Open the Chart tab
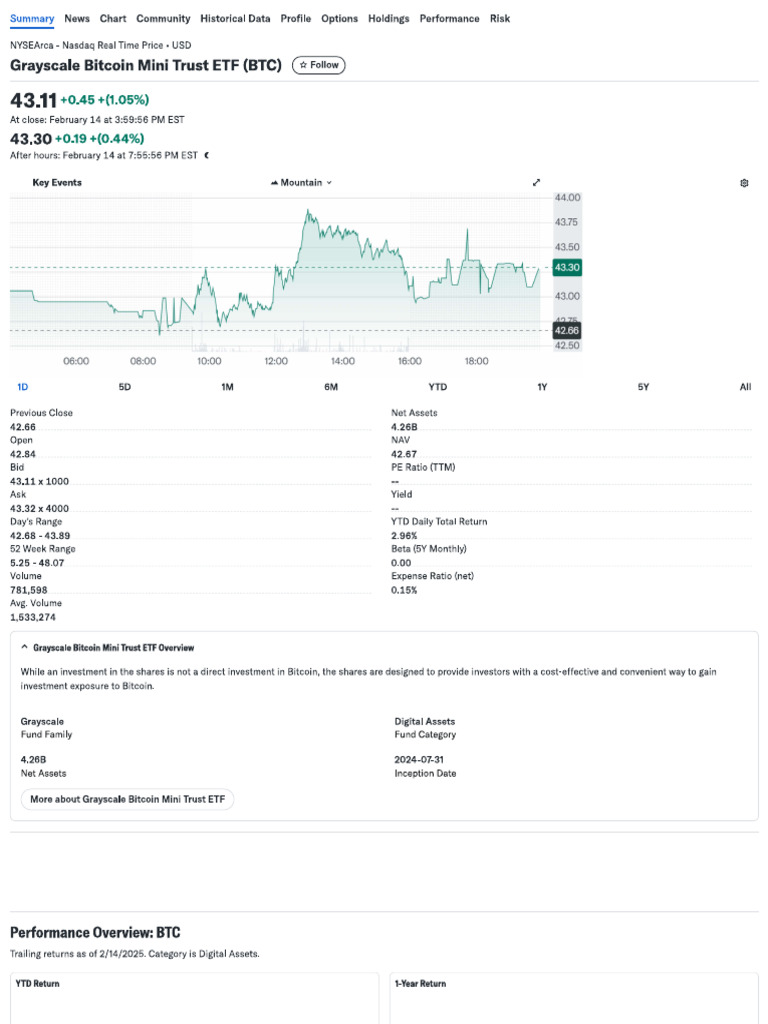 click(x=113, y=18)
